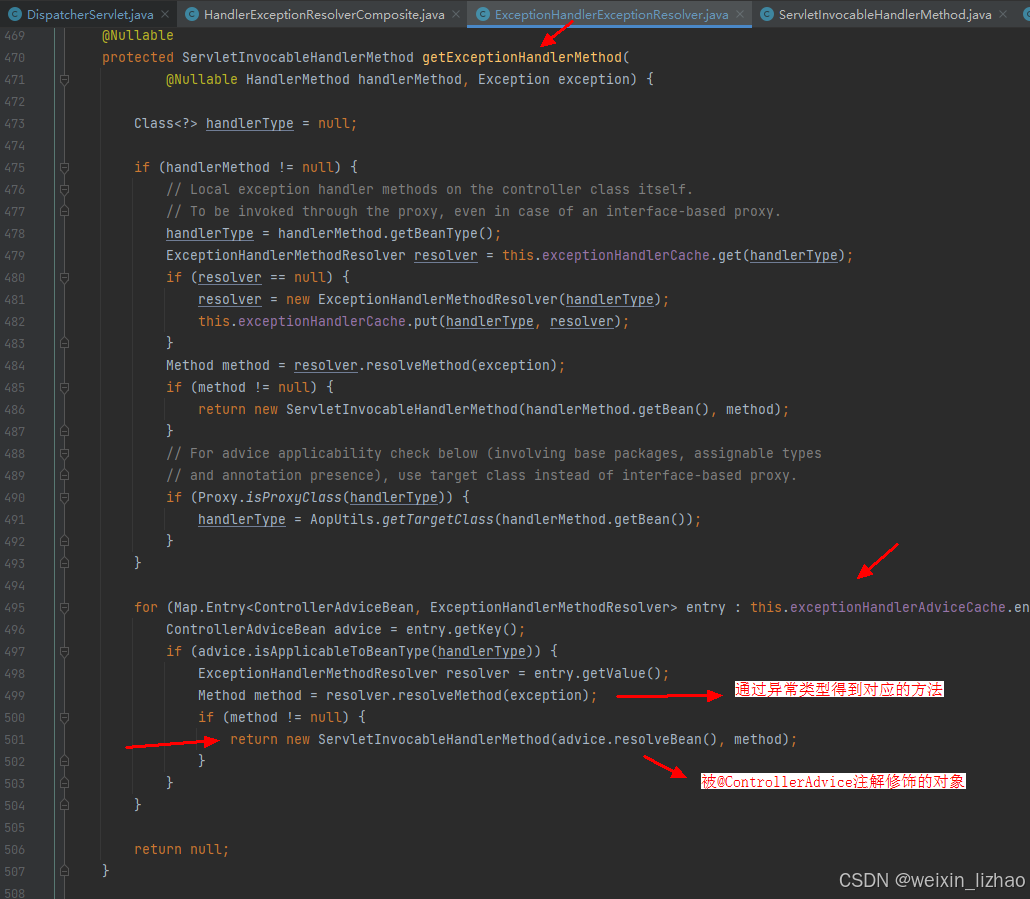Image resolution: width=1030 pixels, height=899 pixels.
Task: Click the fold end marker at line 493
Action: tap(64, 563)
